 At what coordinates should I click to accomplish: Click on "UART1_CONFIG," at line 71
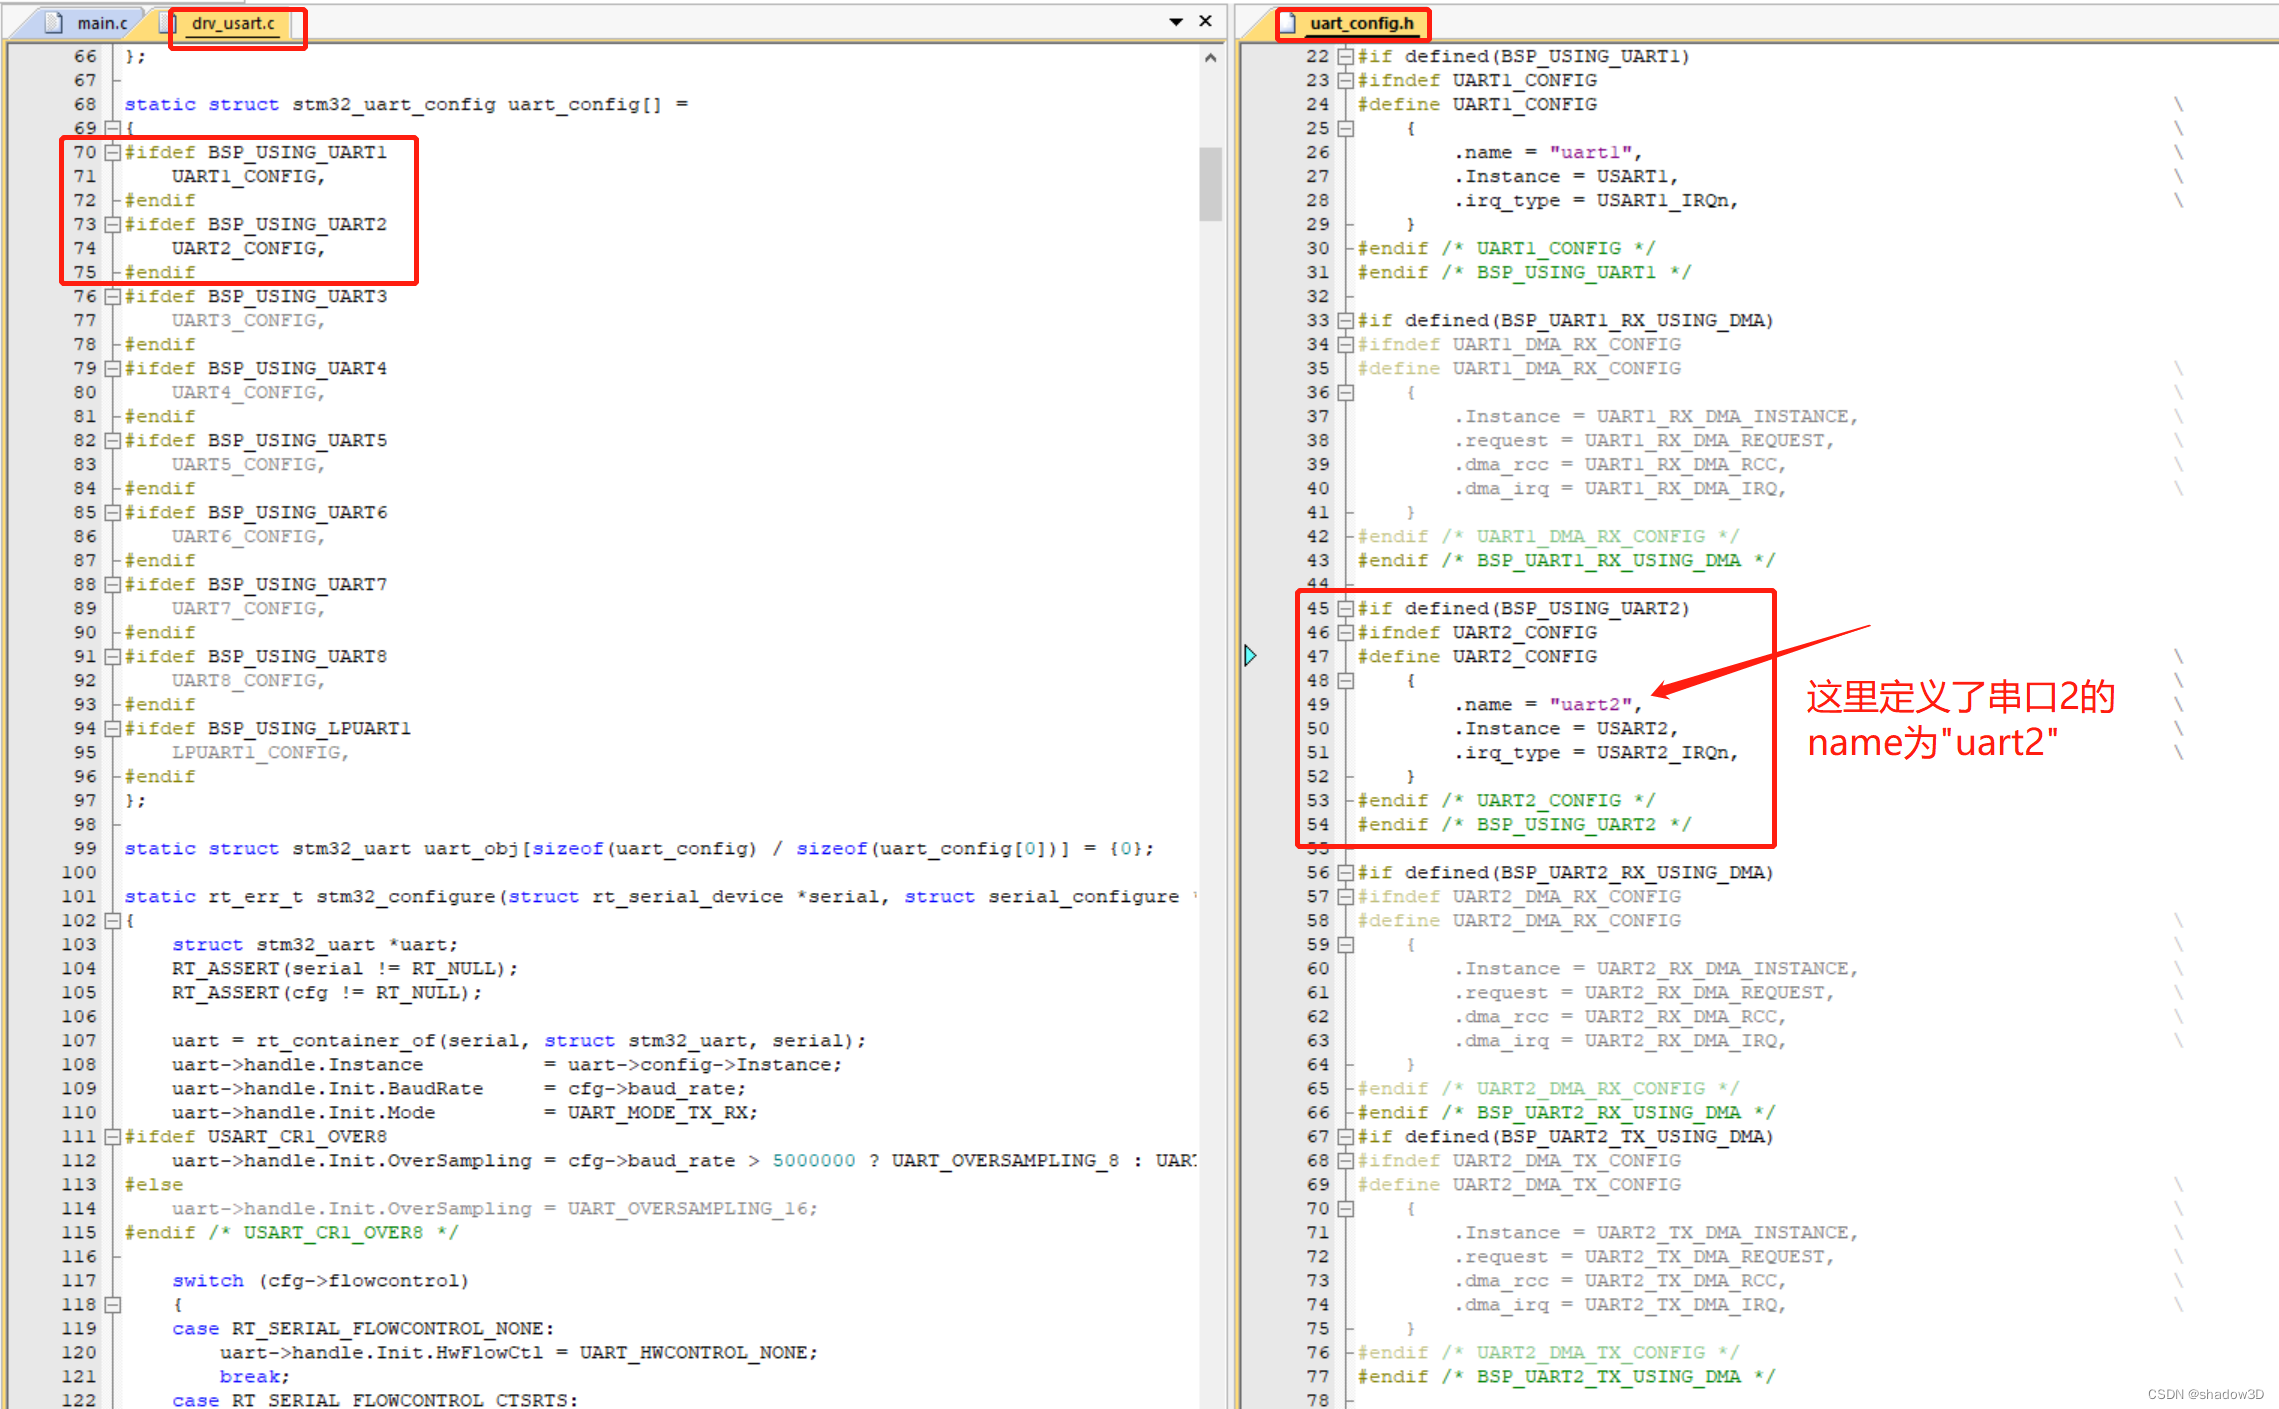pyautogui.click(x=249, y=176)
